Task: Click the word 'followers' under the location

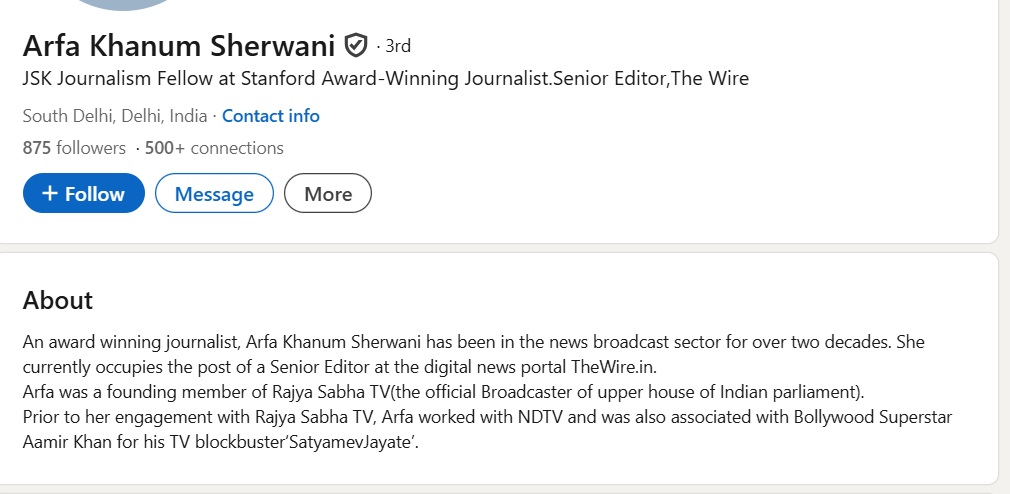Action: [91, 148]
